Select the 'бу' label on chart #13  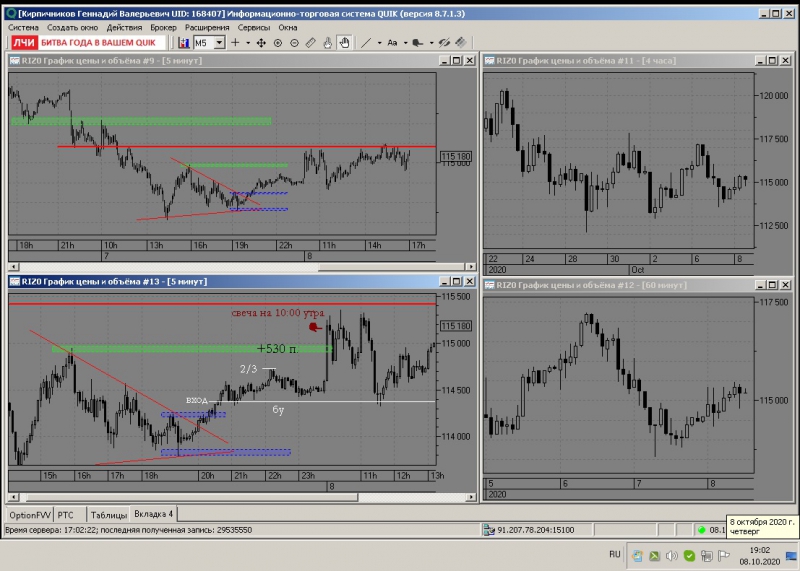click(278, 409)
